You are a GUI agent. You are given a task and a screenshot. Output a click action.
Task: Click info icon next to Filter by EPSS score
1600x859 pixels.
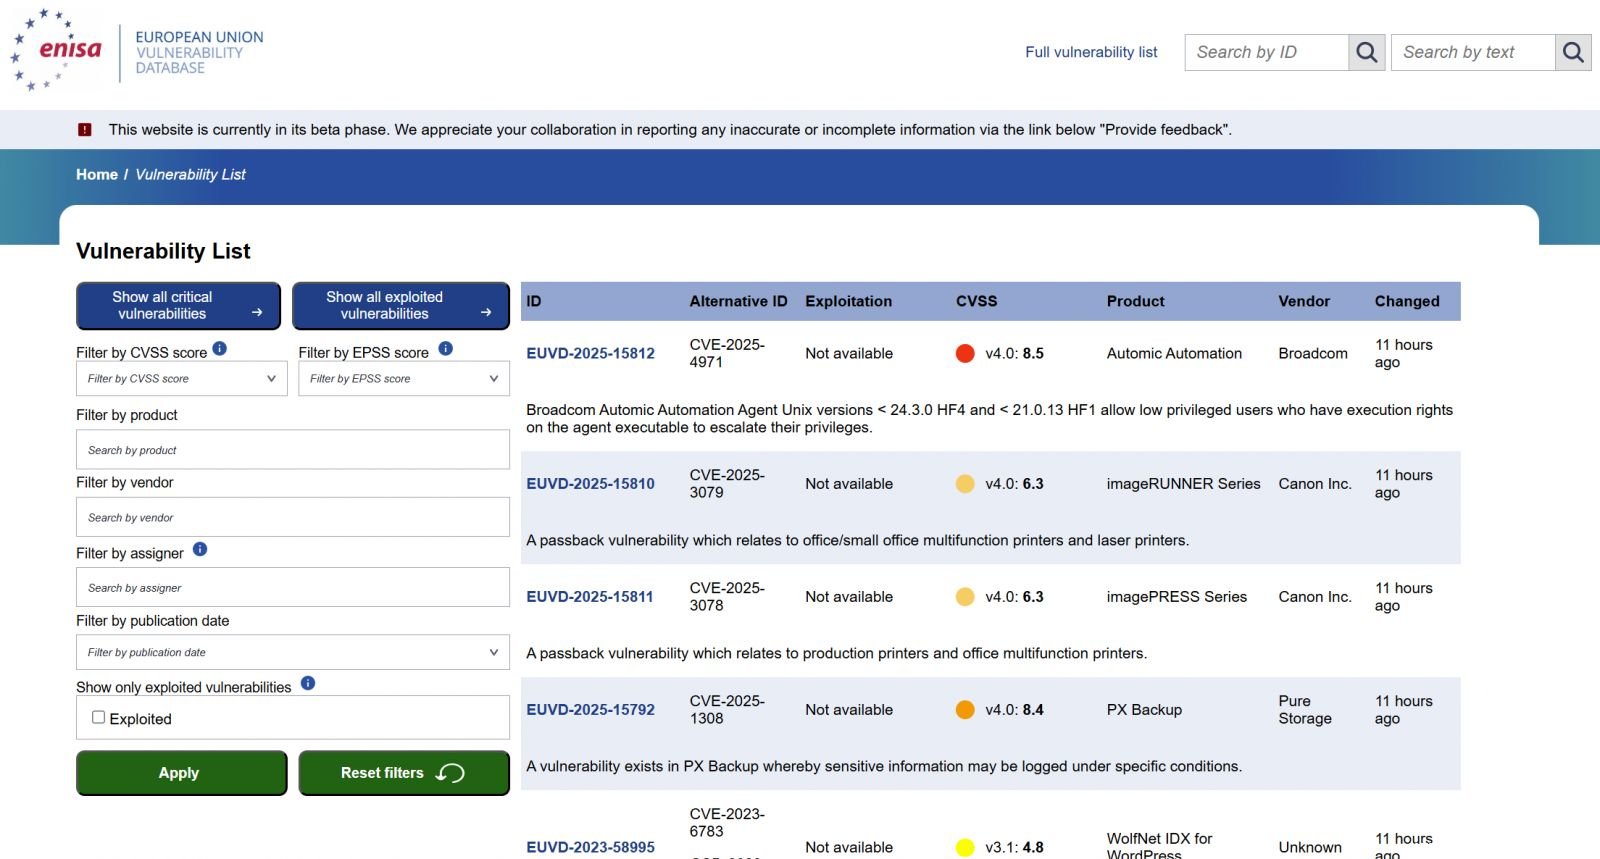[446, 349]
